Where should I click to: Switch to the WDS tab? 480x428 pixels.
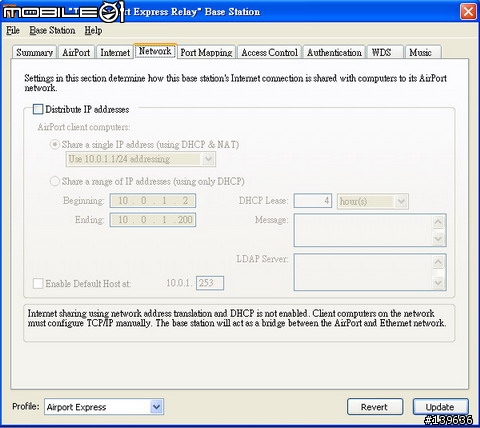click(x=385, y=52)
